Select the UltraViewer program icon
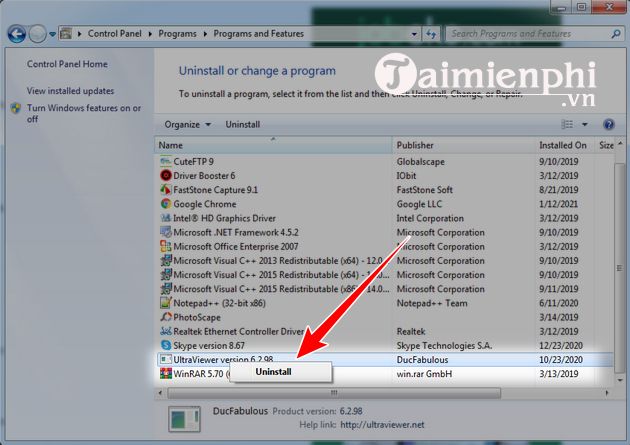The height and width of the screenshot is (445, 630). tap(166, 359)
